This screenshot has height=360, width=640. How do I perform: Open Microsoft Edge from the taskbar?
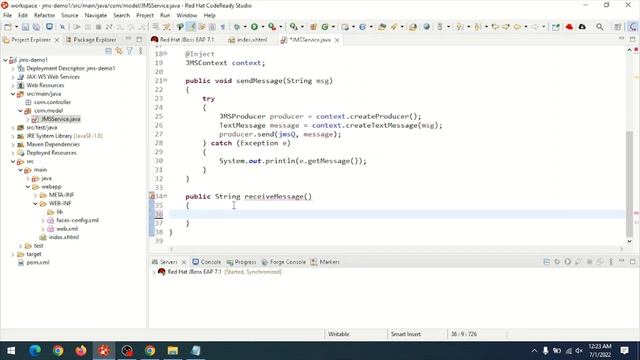coord(35,351)
